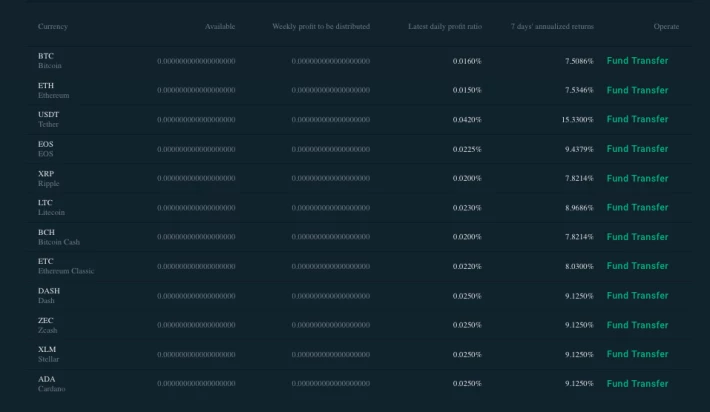Click the 0.0220% daily profit ratio for ETC
Viewport: 710px width, 412px height.
(x=467, y=266)
